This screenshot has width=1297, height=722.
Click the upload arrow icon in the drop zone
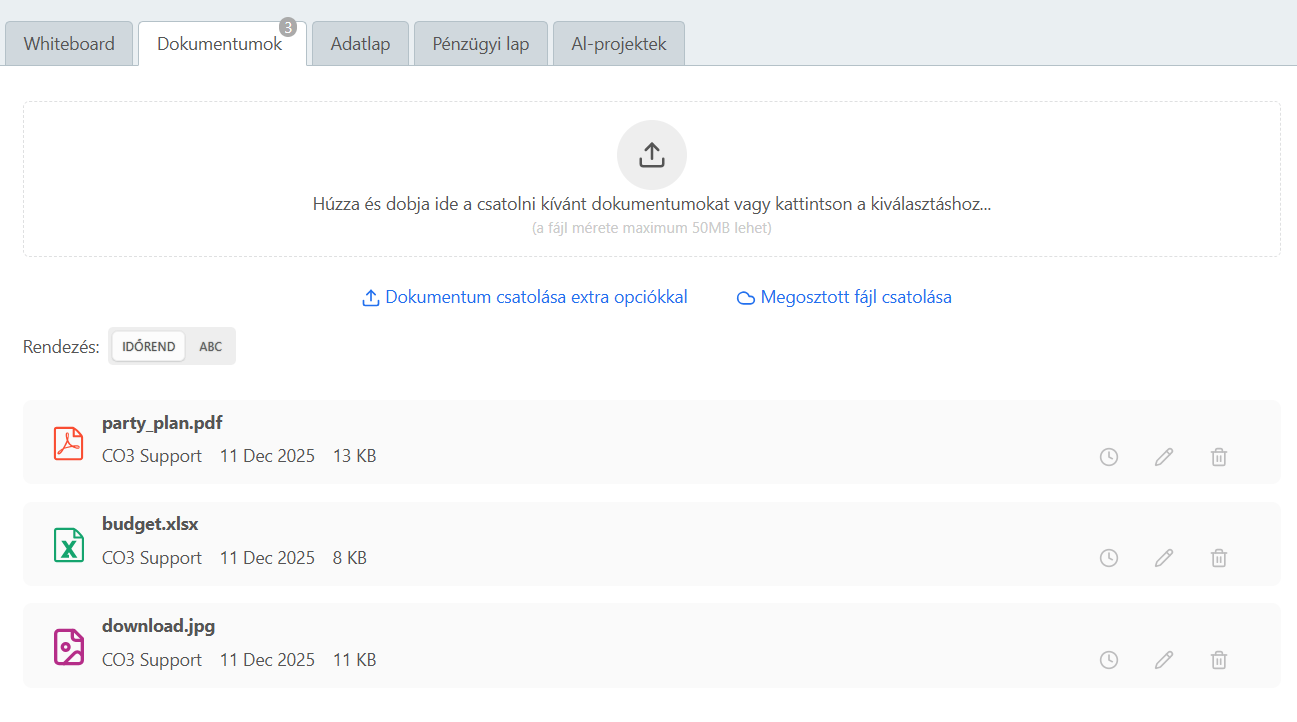point(651,154)
